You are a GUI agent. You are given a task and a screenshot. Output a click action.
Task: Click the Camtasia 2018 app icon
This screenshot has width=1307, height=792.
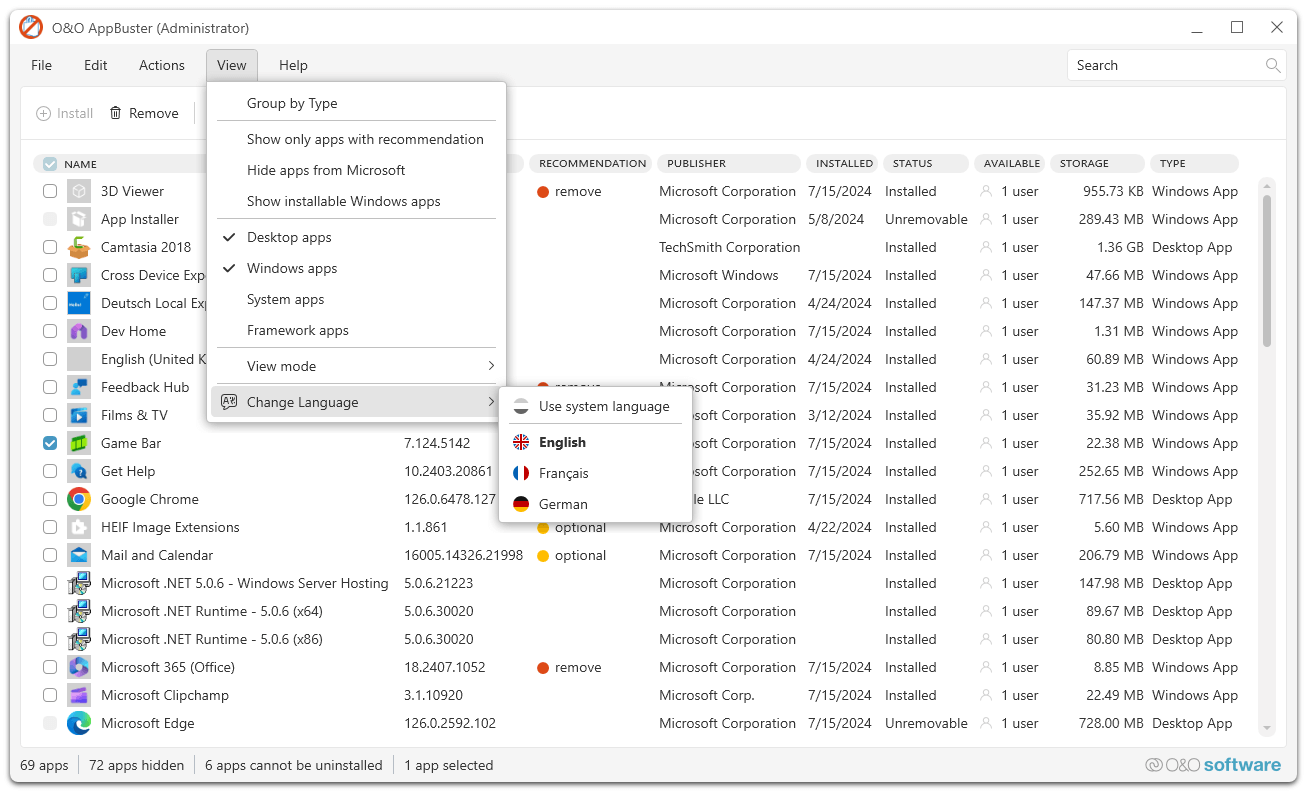[79, 247]
